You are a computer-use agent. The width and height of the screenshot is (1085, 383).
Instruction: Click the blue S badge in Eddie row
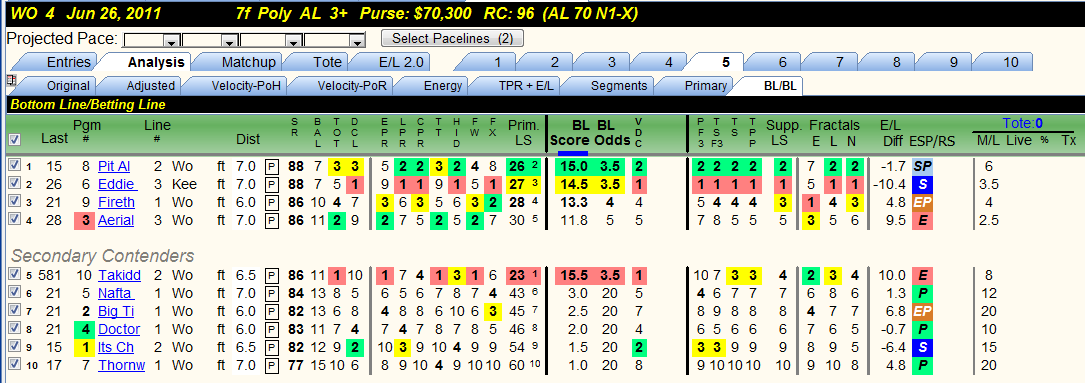(x=920, y=184)
